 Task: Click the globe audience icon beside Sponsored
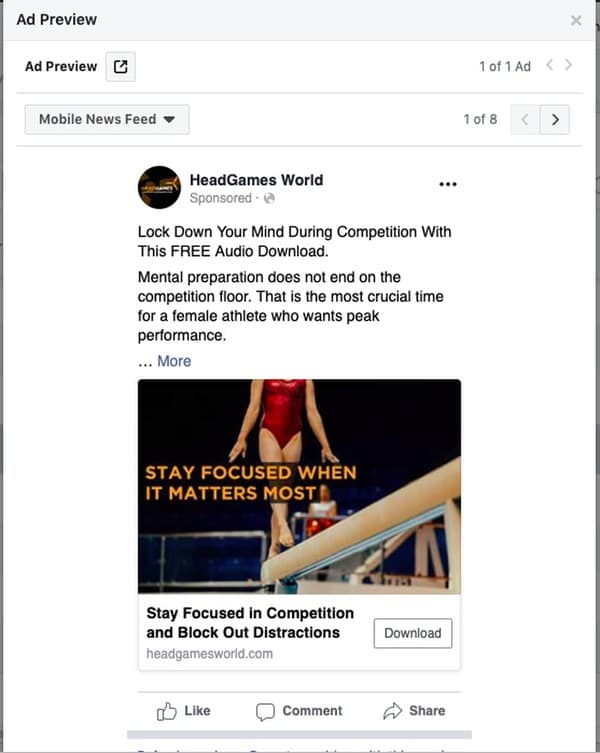click(269, 199)
